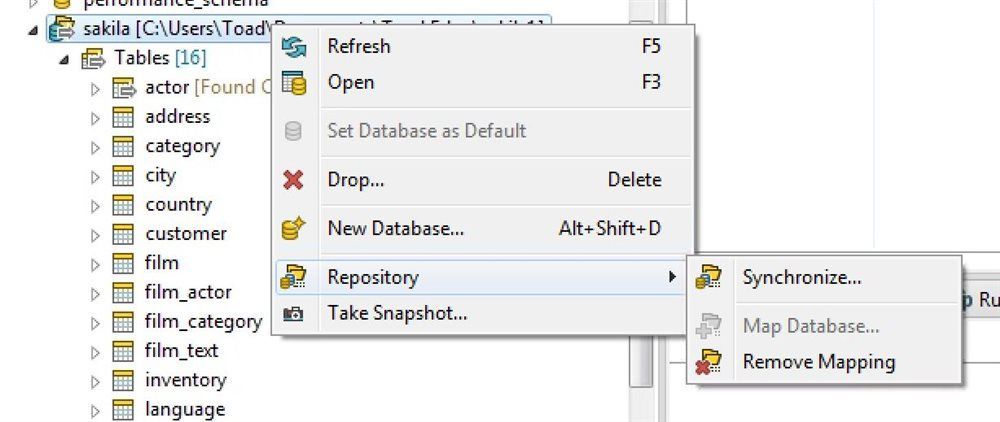Click the Take Snapshot camera icon

(x=293, y=314)
